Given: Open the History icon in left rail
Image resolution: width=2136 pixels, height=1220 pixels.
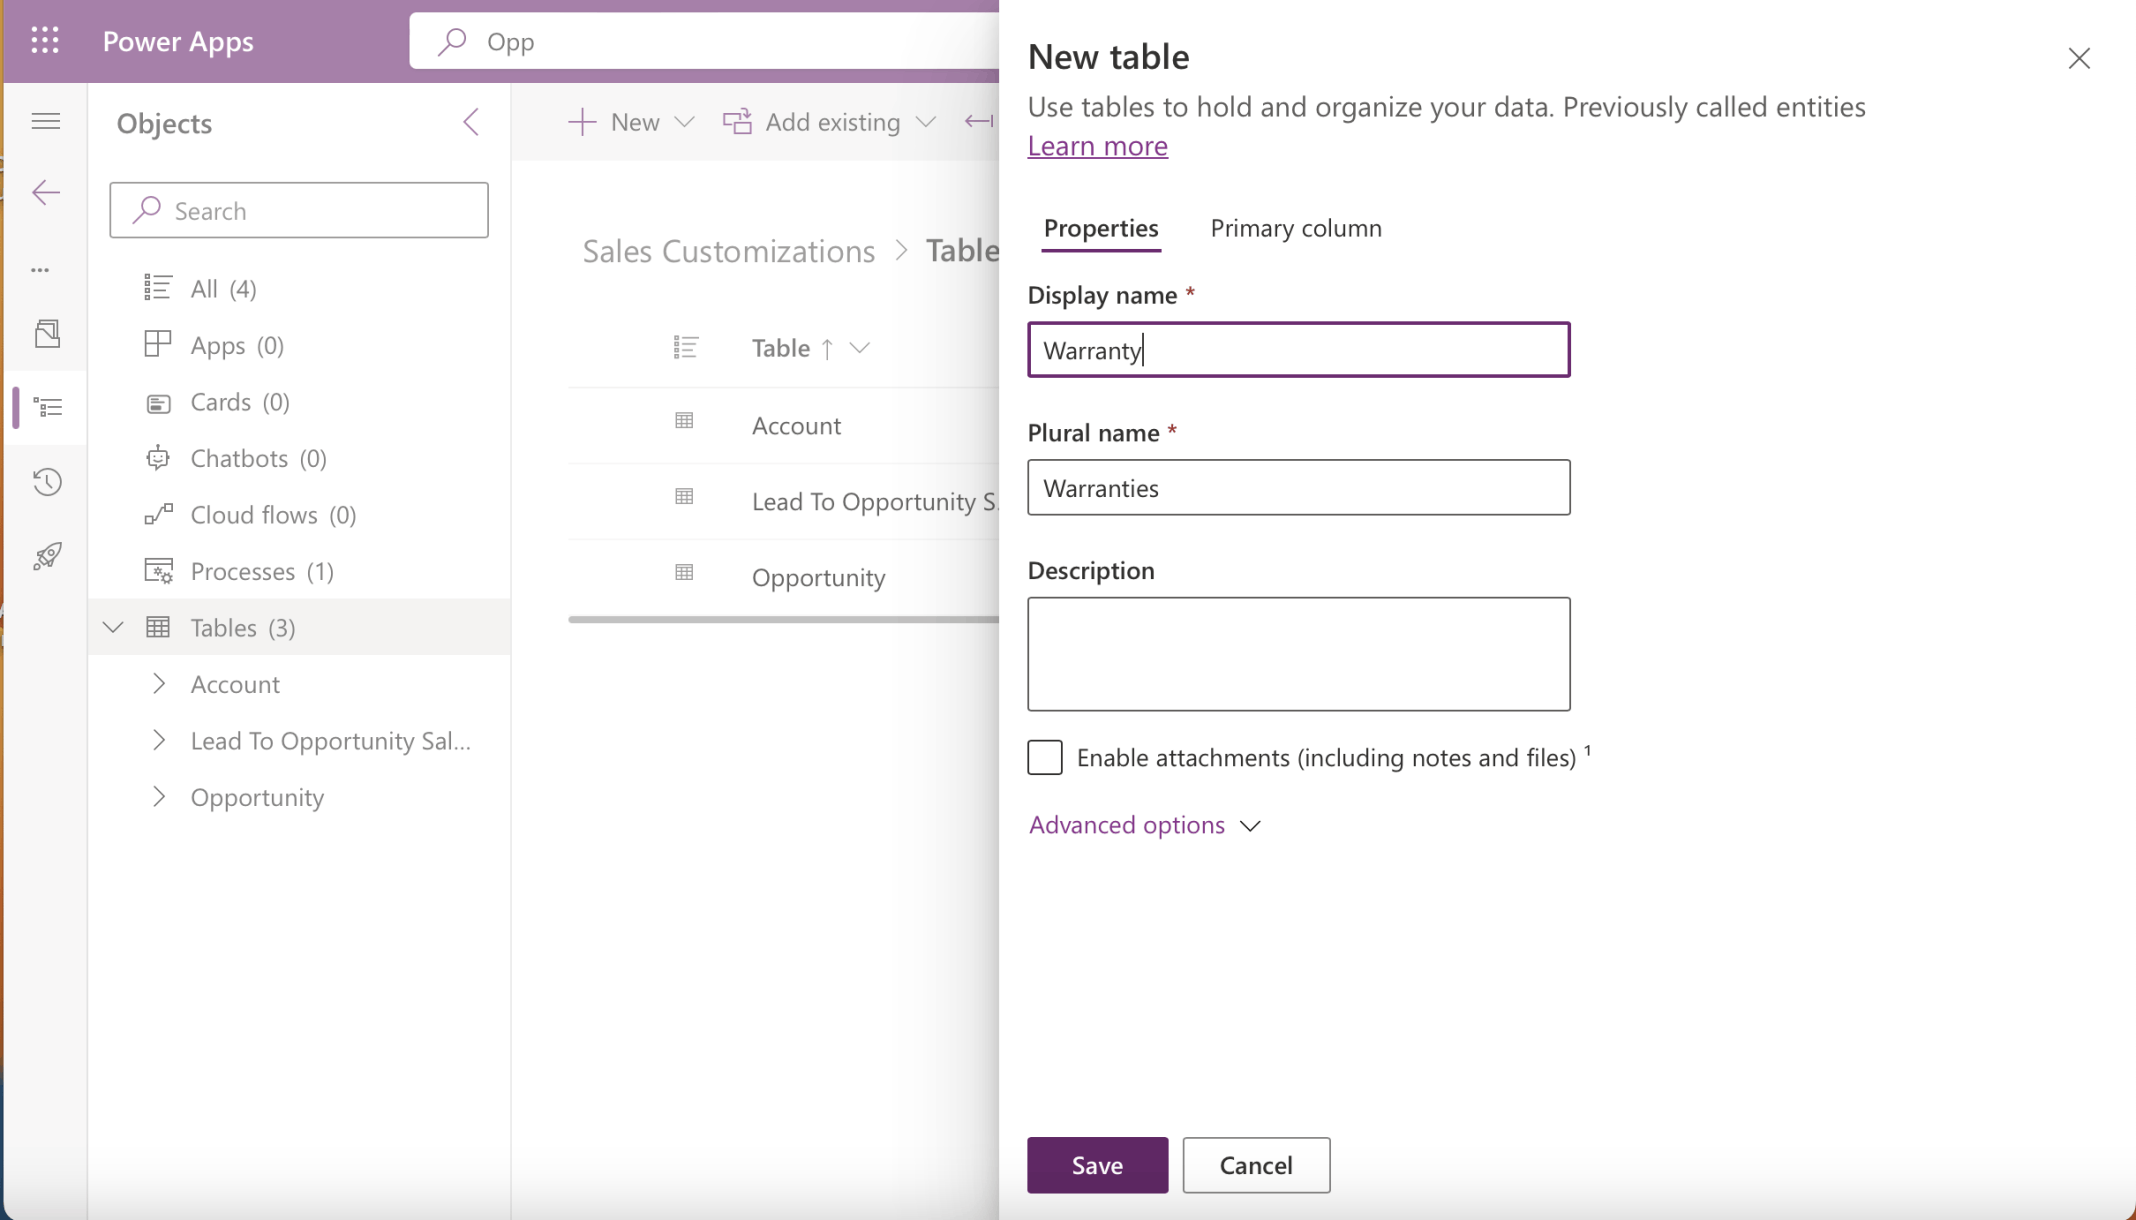Looking at the screenshot, I should tap(47, 482).
